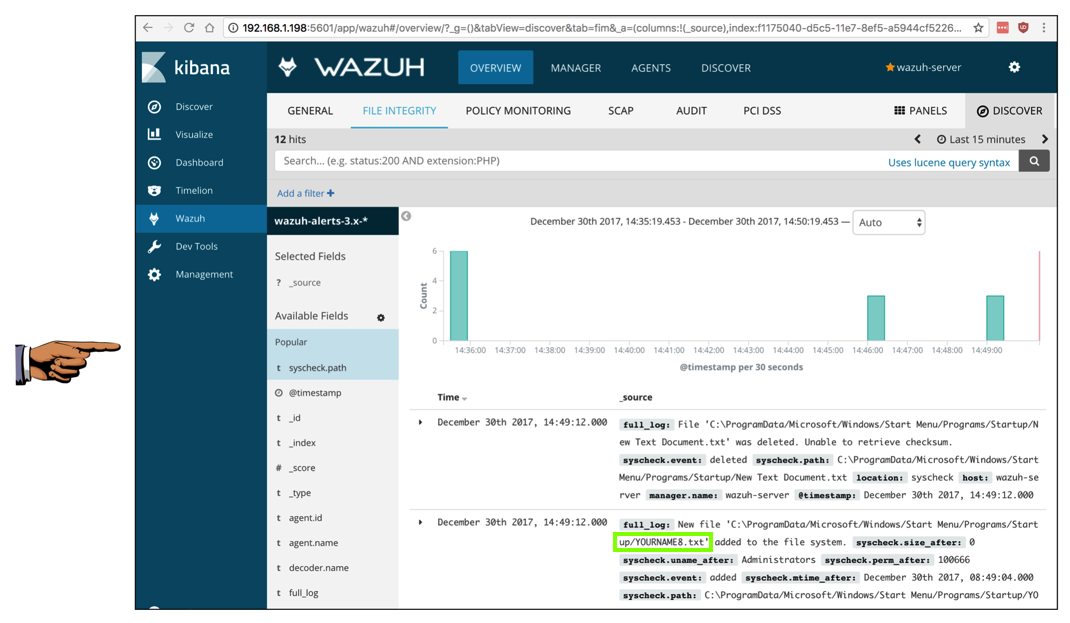
Task: Open Timelion icon in sidebar
Action: [154, 190]
